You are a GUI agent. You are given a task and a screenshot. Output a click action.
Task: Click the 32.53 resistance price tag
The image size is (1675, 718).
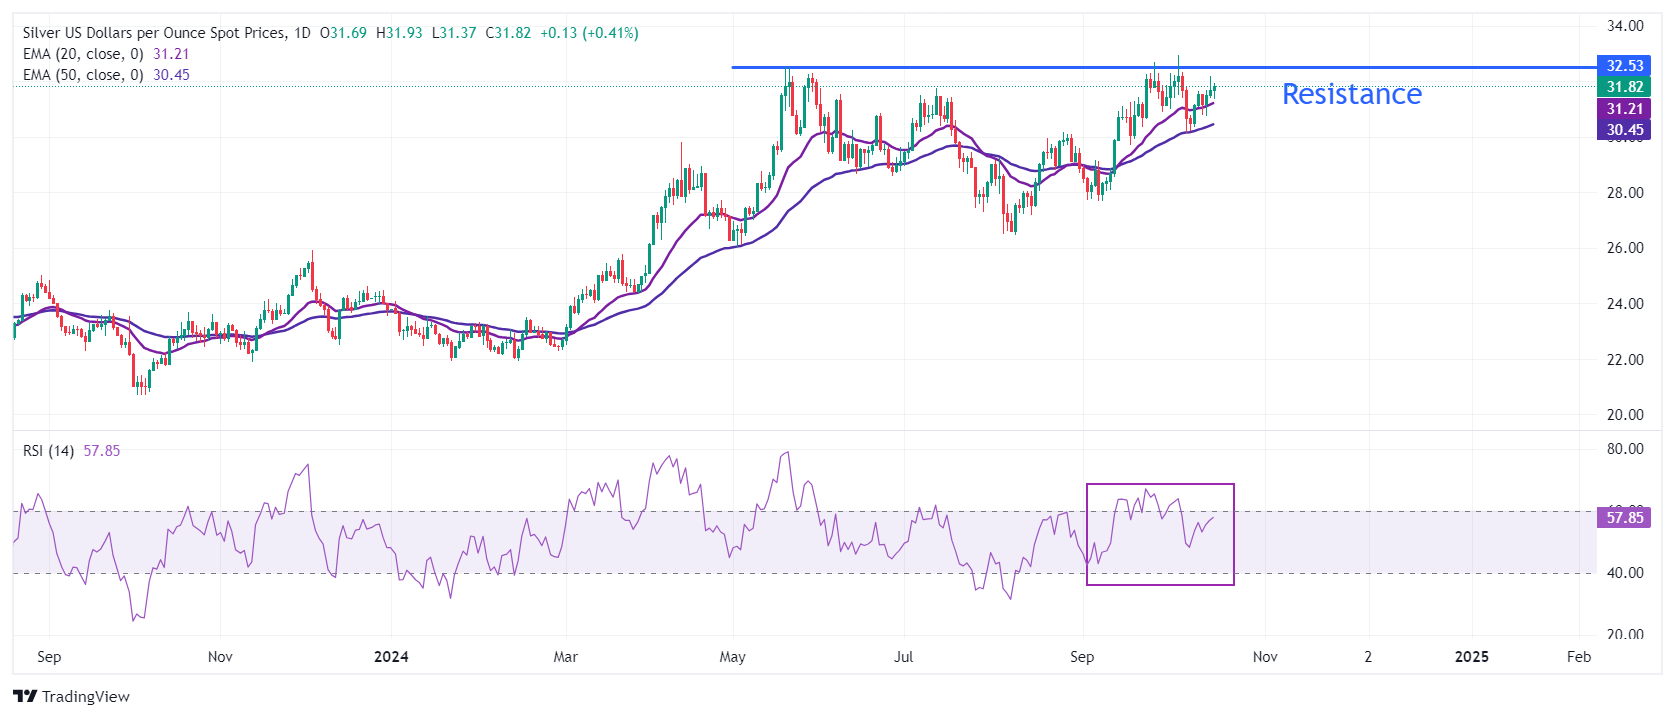tap(1624, 66)
